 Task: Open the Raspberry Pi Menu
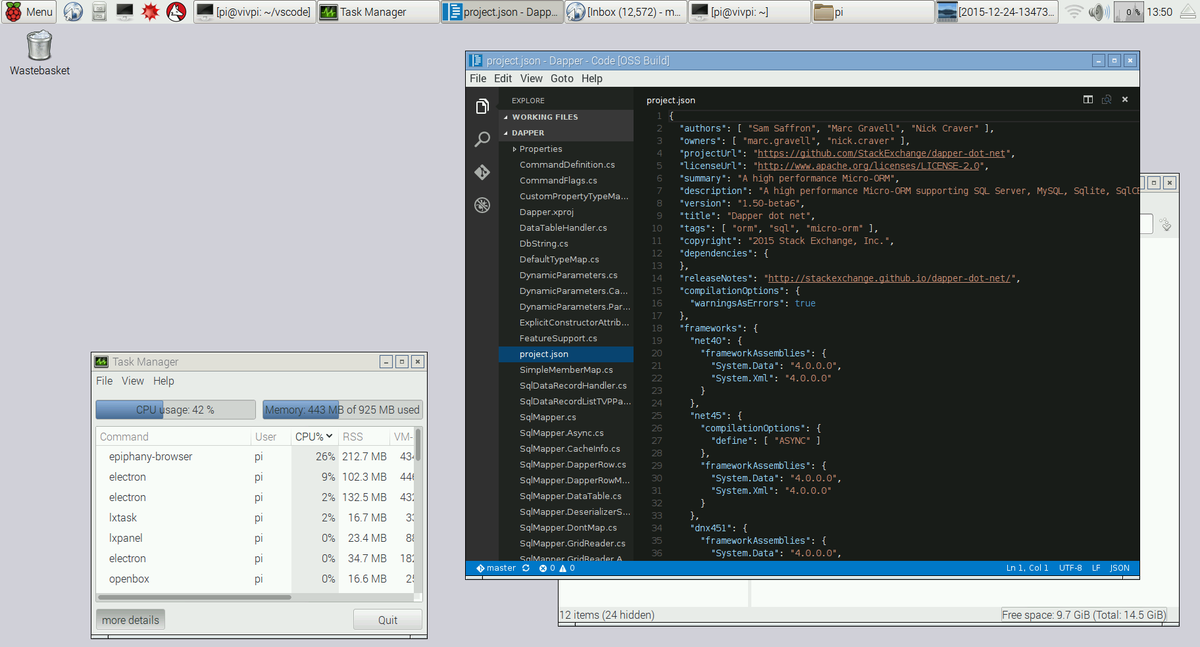28,12
